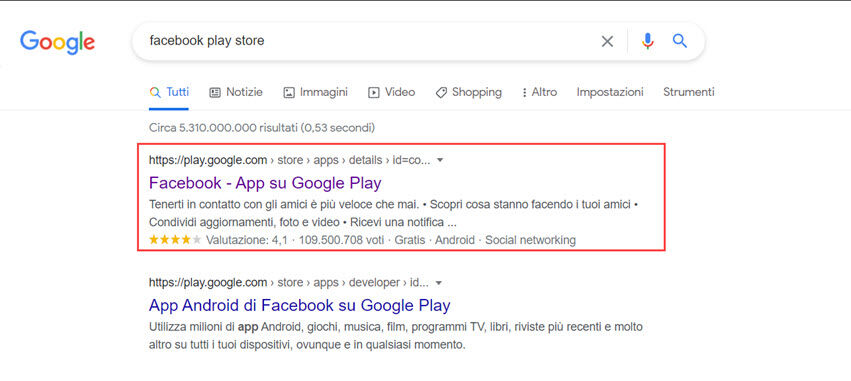This screenshot has width=851, height=381.
Task: Open Strumenti search tools
Action: coord(689,92)
